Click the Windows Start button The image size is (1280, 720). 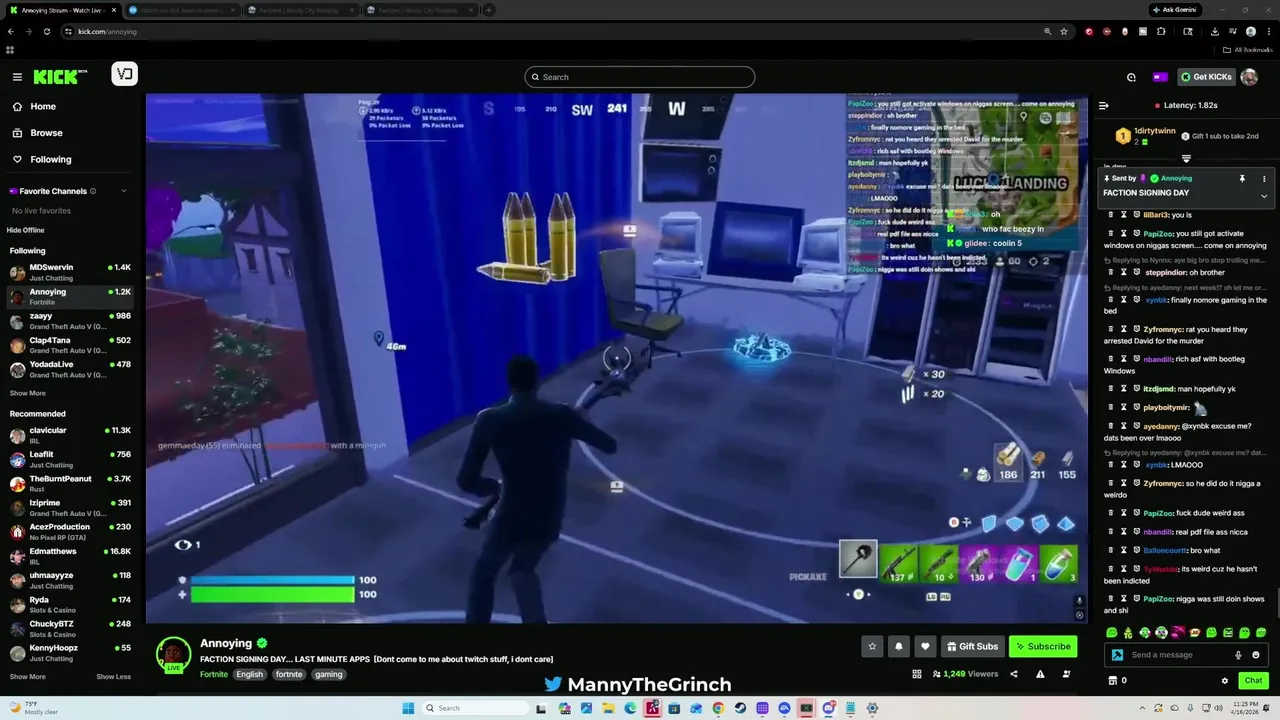pyautogui.click(x=408, y=708)
